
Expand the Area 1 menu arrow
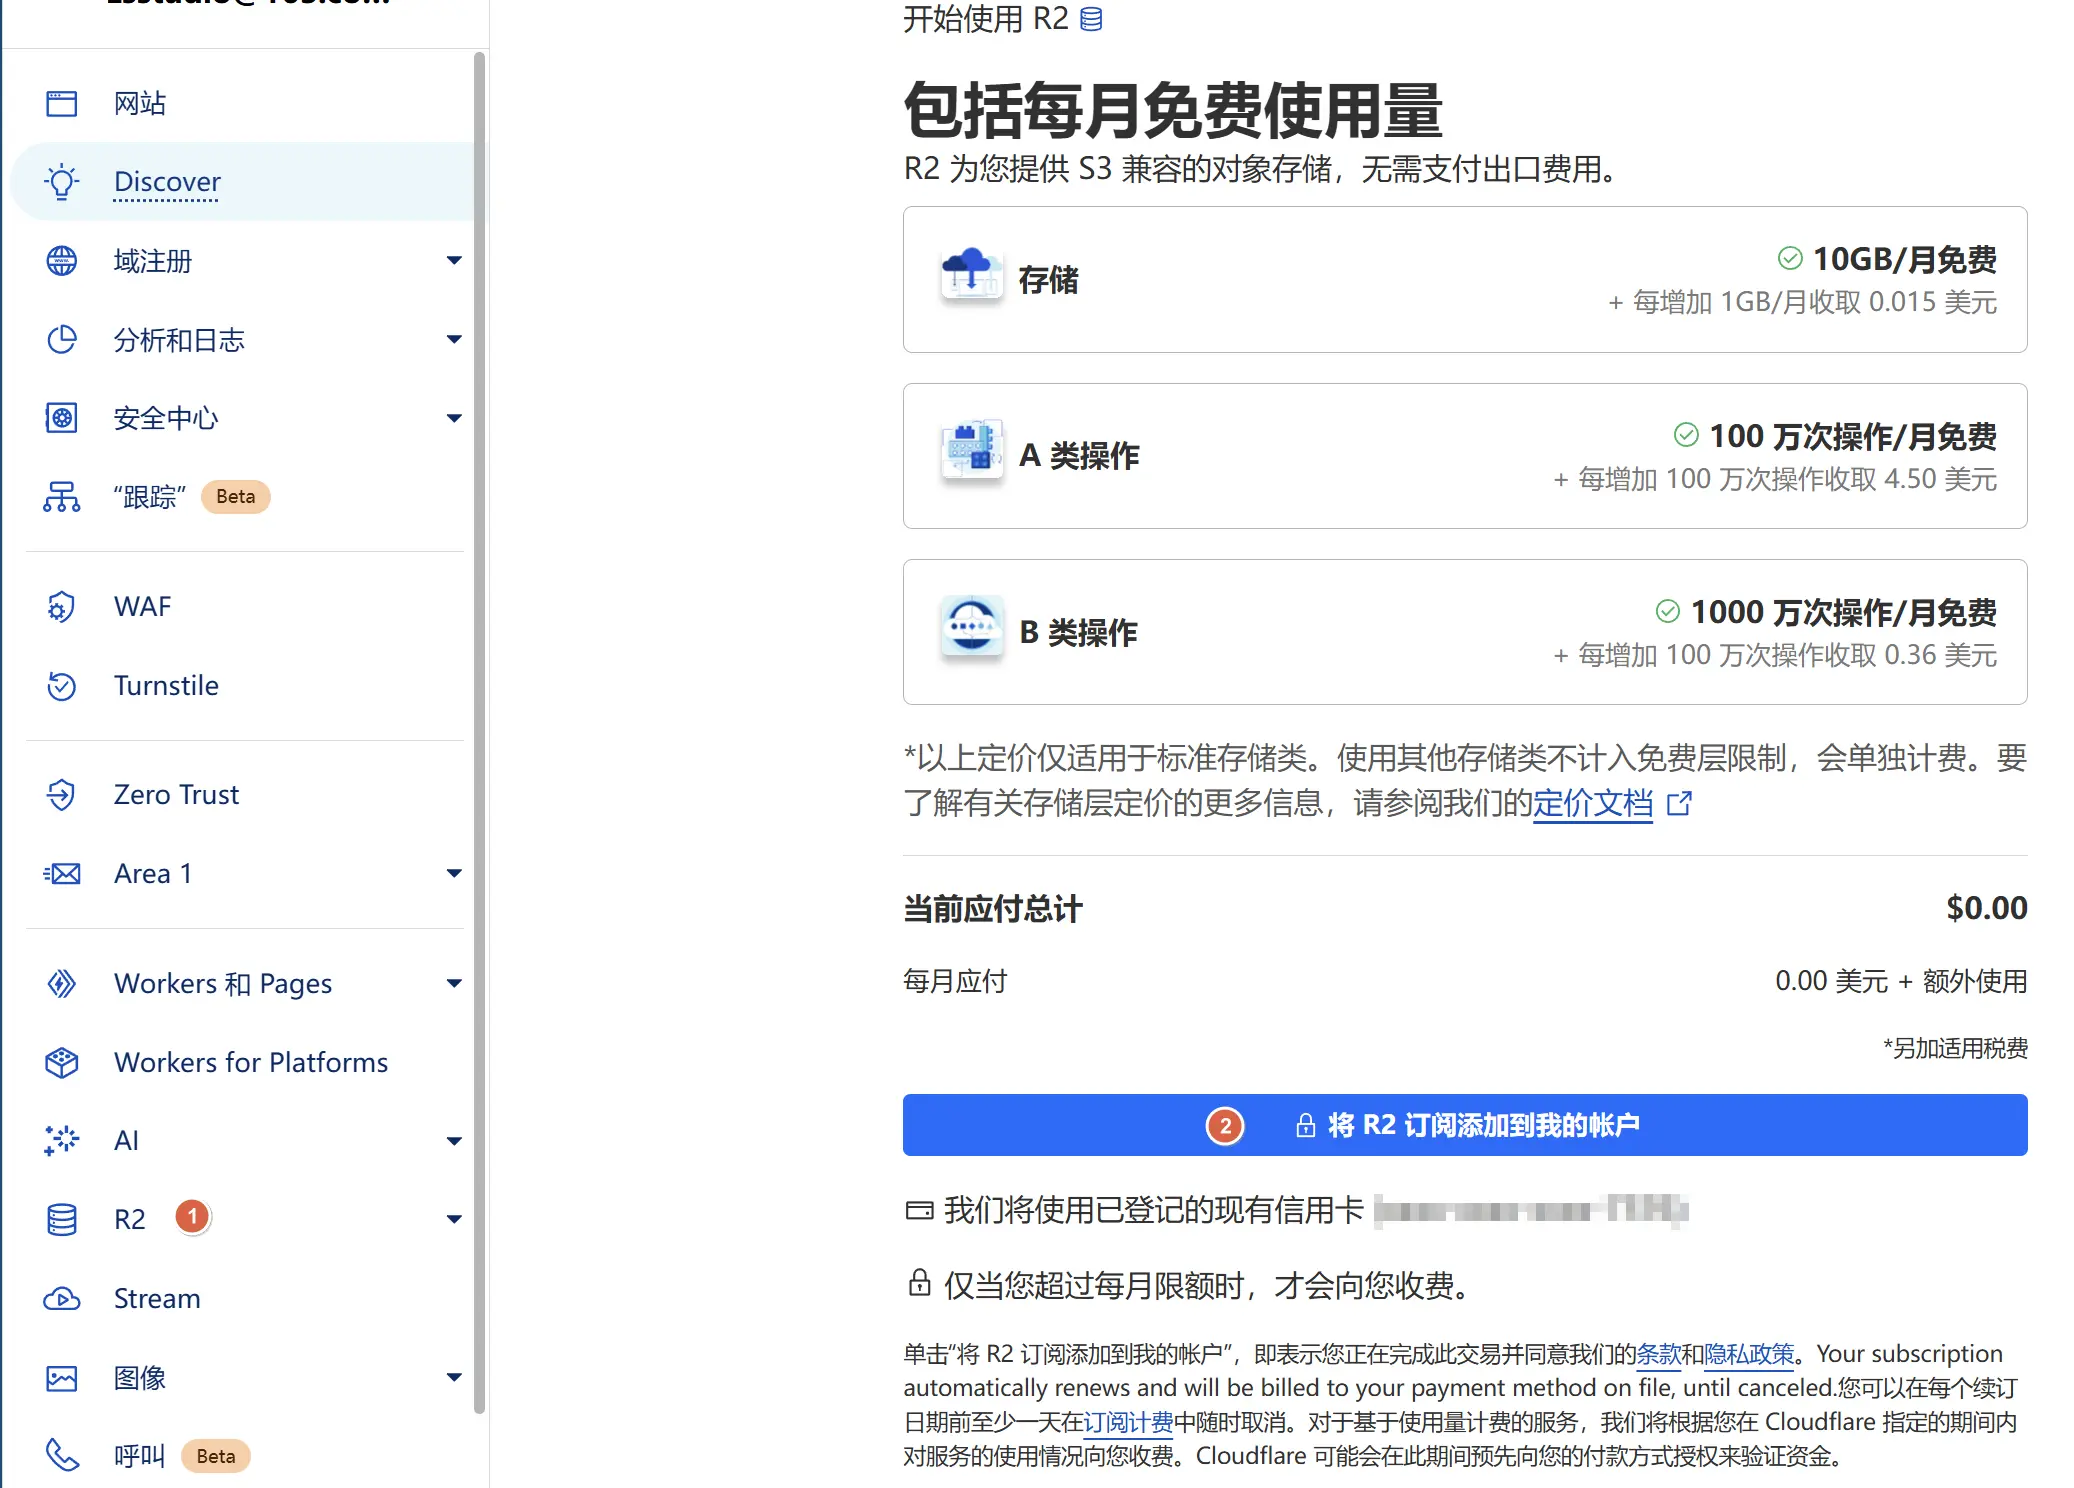(454, 874)
